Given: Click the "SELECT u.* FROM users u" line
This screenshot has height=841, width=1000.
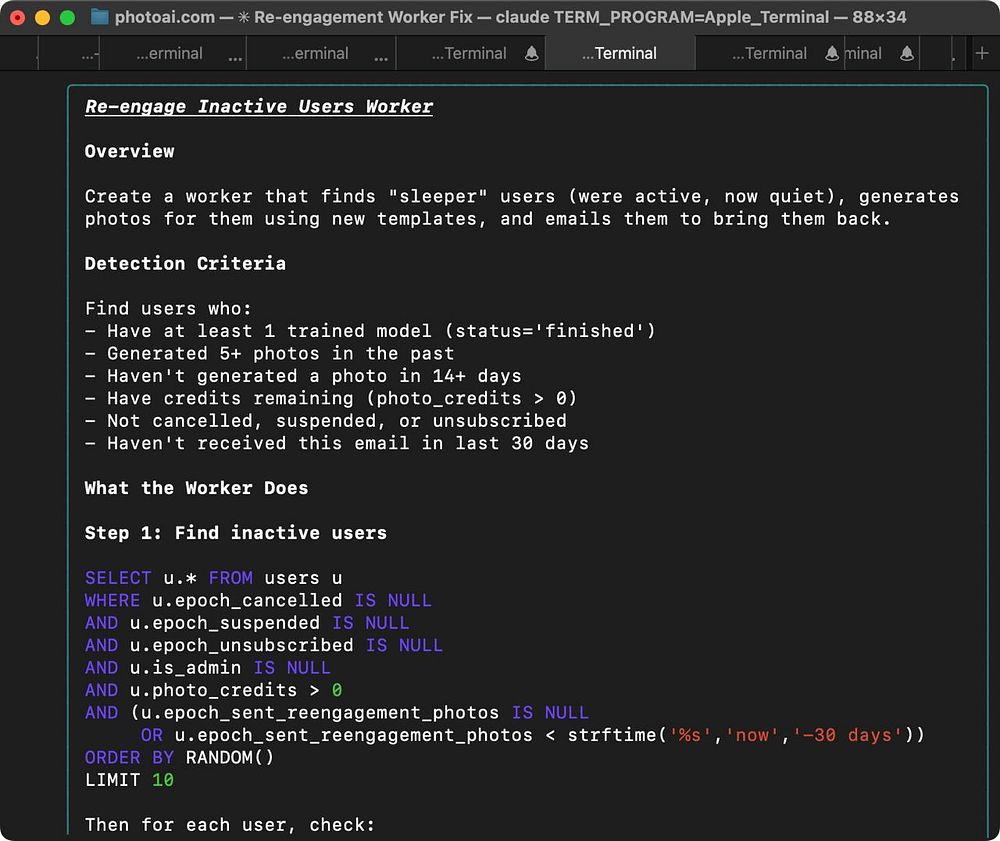Looking at the screenshot, I should click(x=213, y=578).
